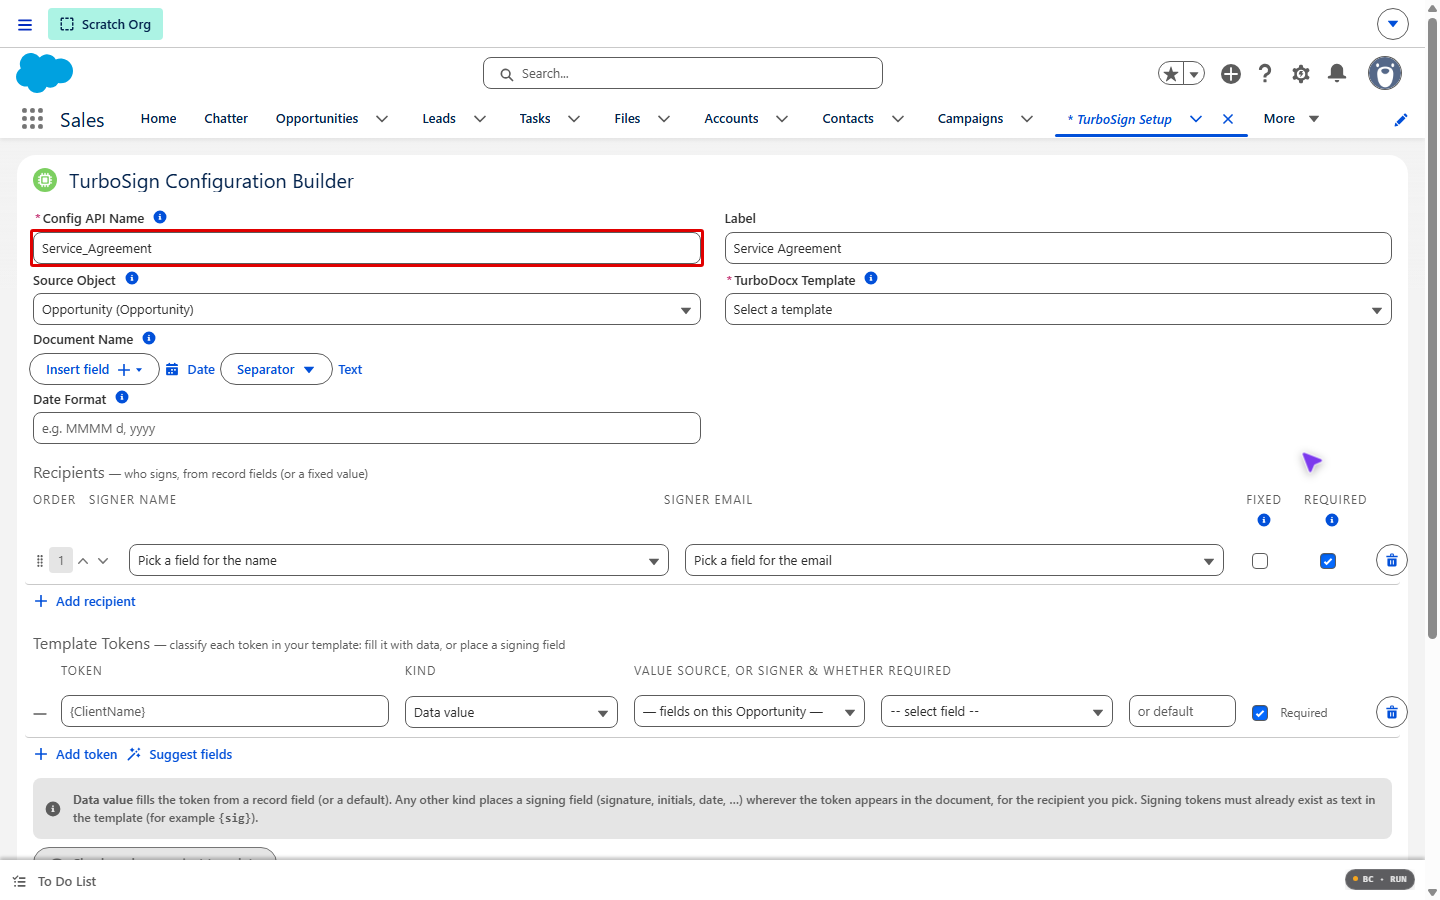Focus the or default input
The width and height of the screenshot is (1440, 900).
click(x=1182, y=711)
